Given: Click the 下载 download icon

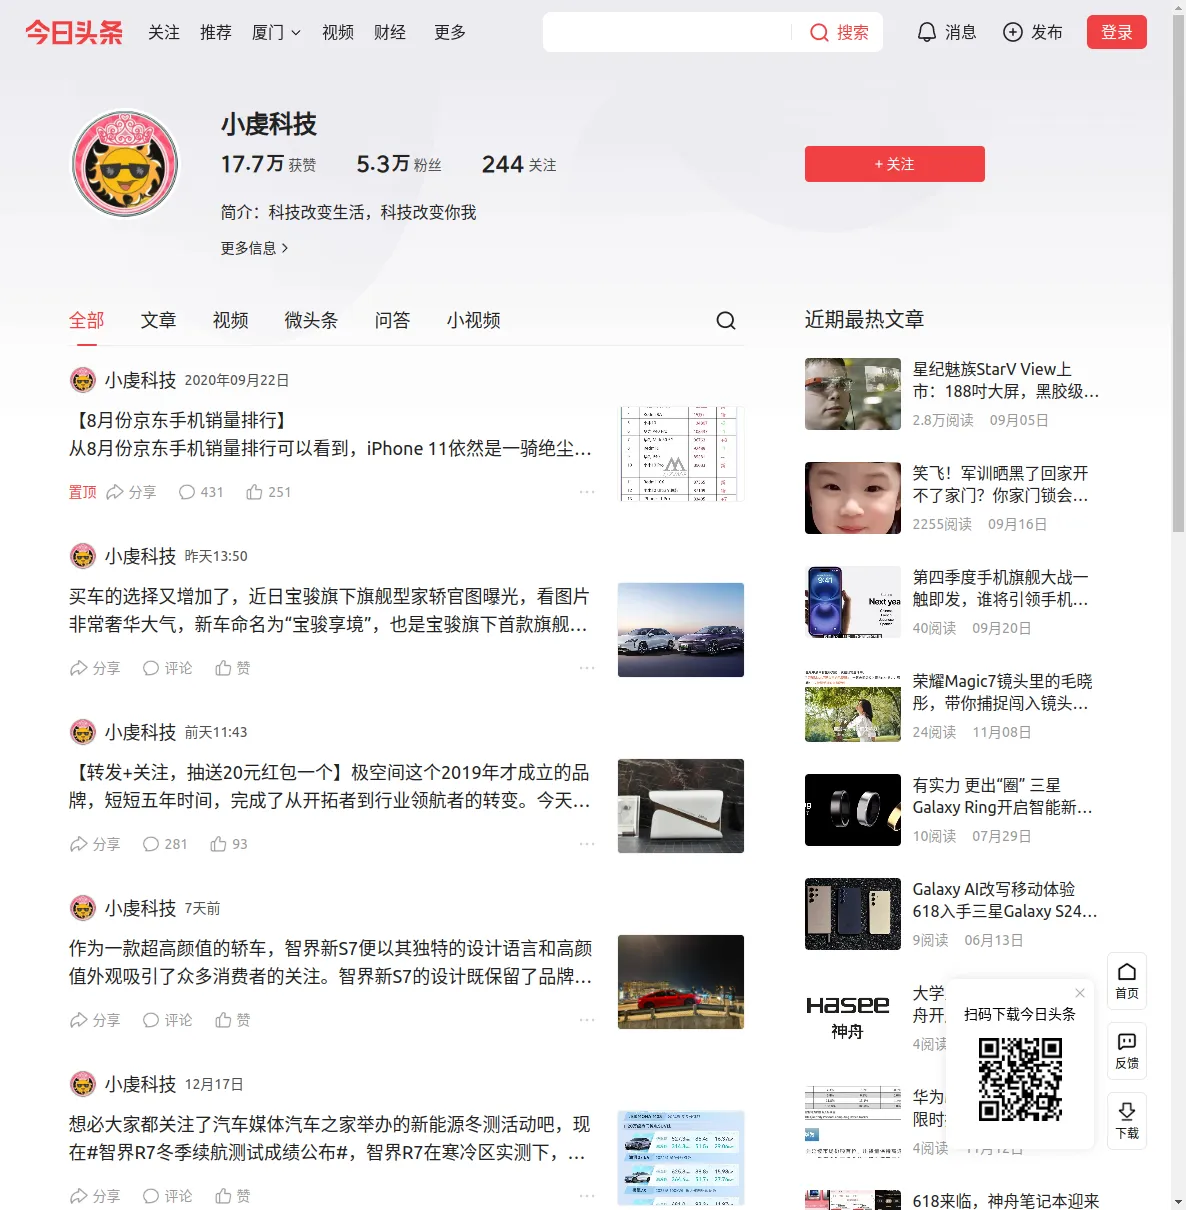Looking at the screenshot, I should coord(1127,1121).
